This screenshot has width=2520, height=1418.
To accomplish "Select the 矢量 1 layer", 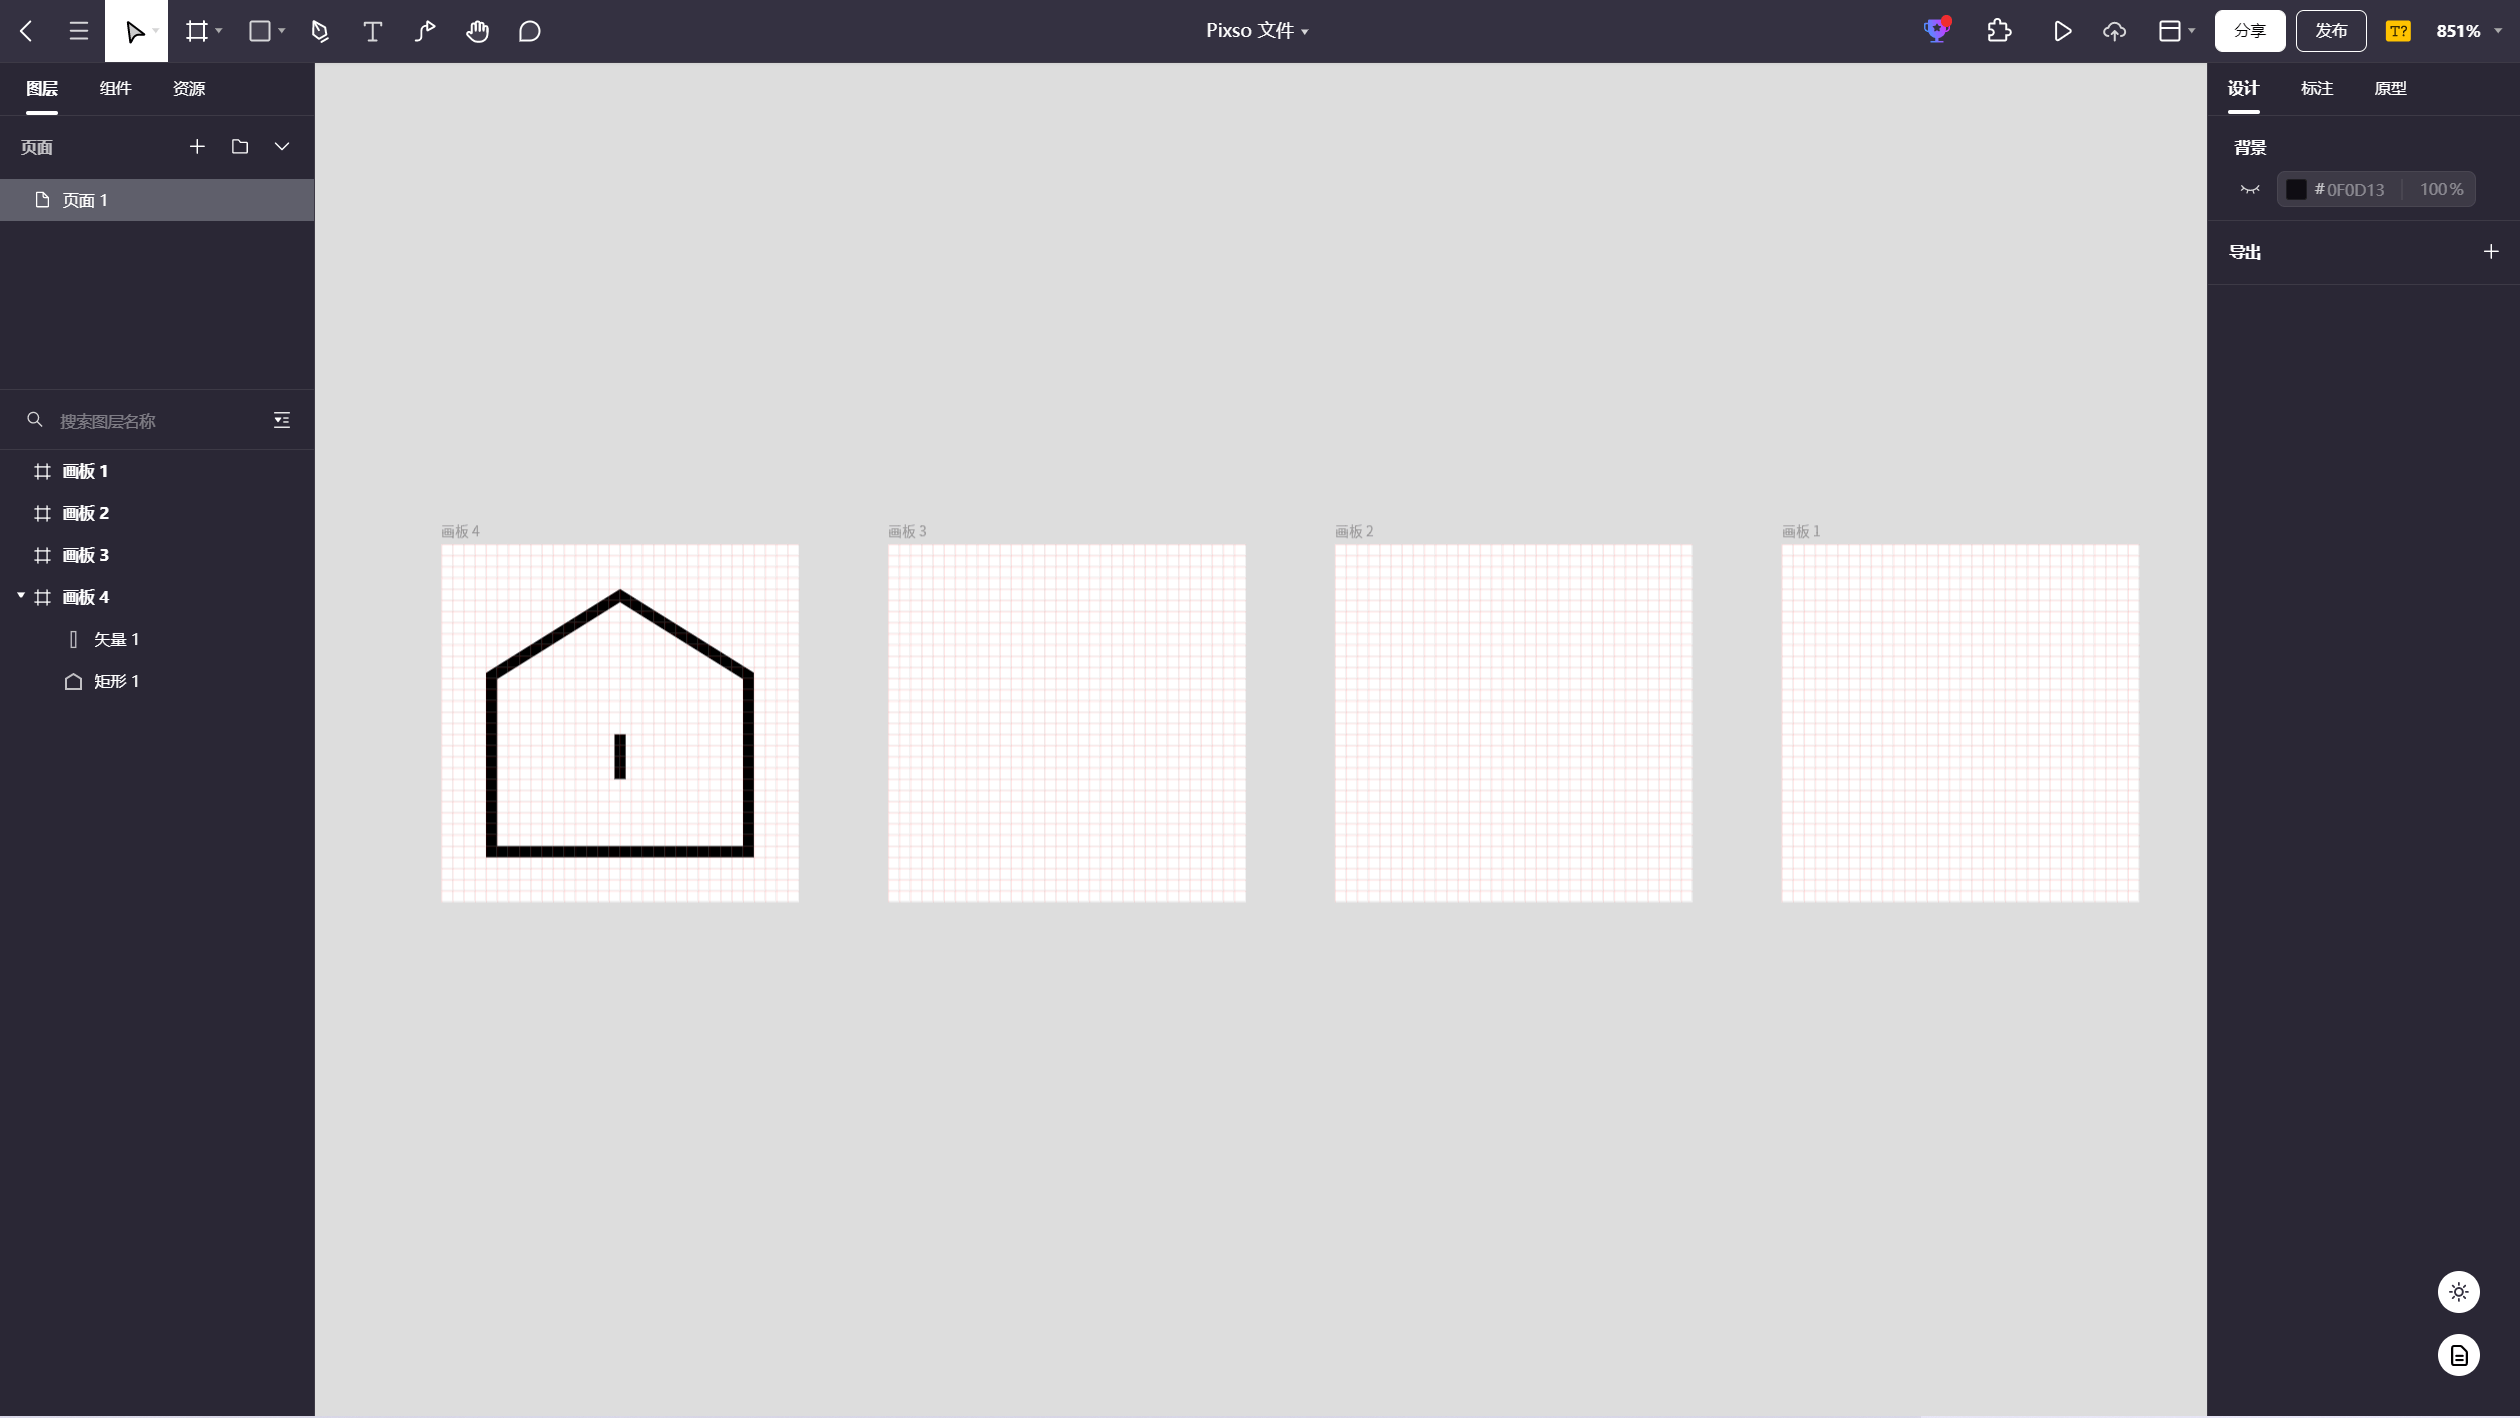I will coord(157,639).
